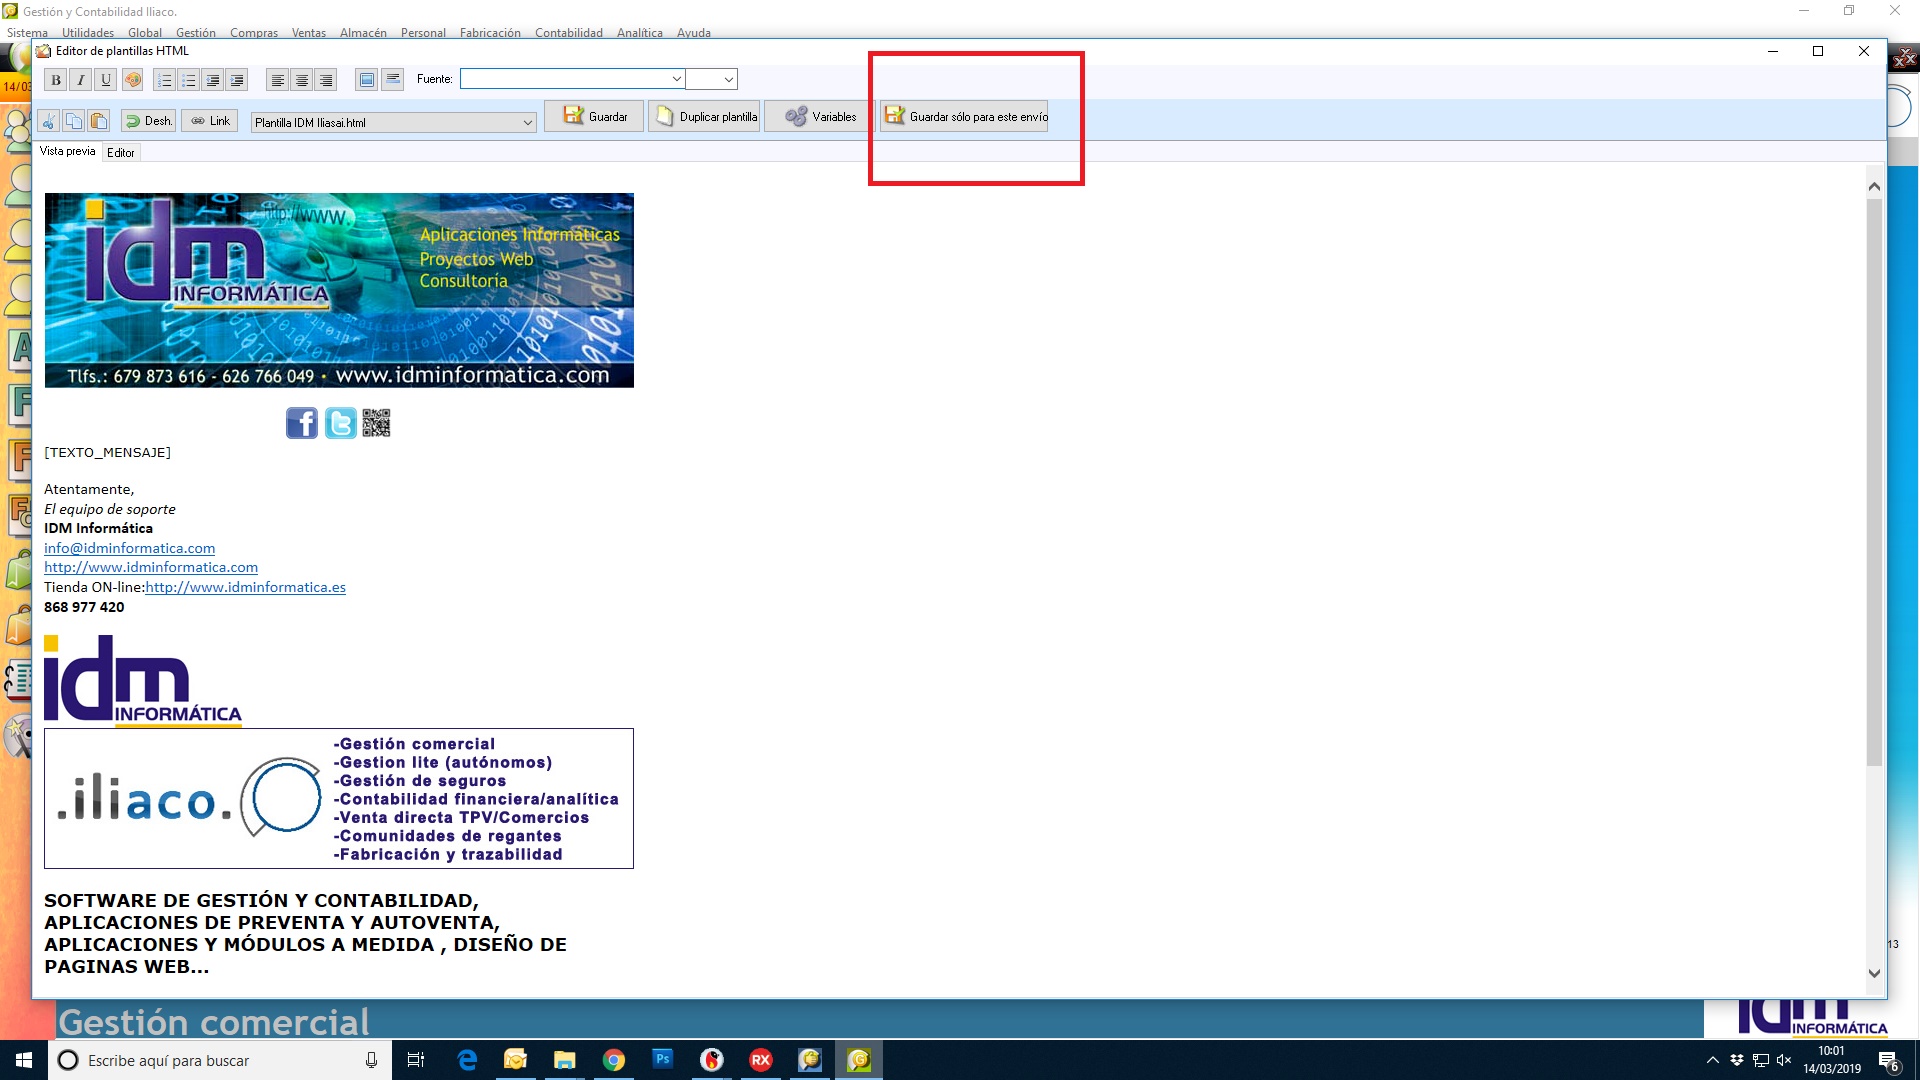Viewport: 1920px width, 1080px height.
Task: Center align the text
Action: tap(302, 80)
